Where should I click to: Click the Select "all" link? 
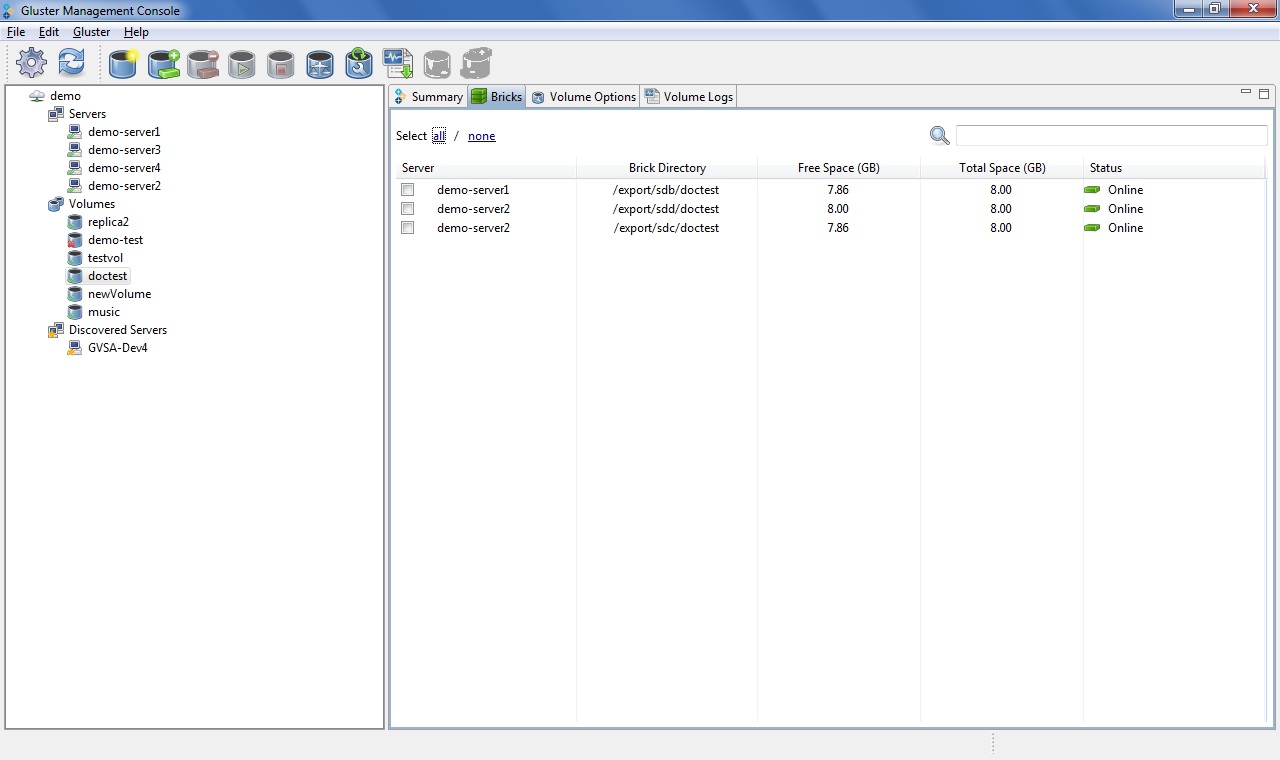coord(439,136)
